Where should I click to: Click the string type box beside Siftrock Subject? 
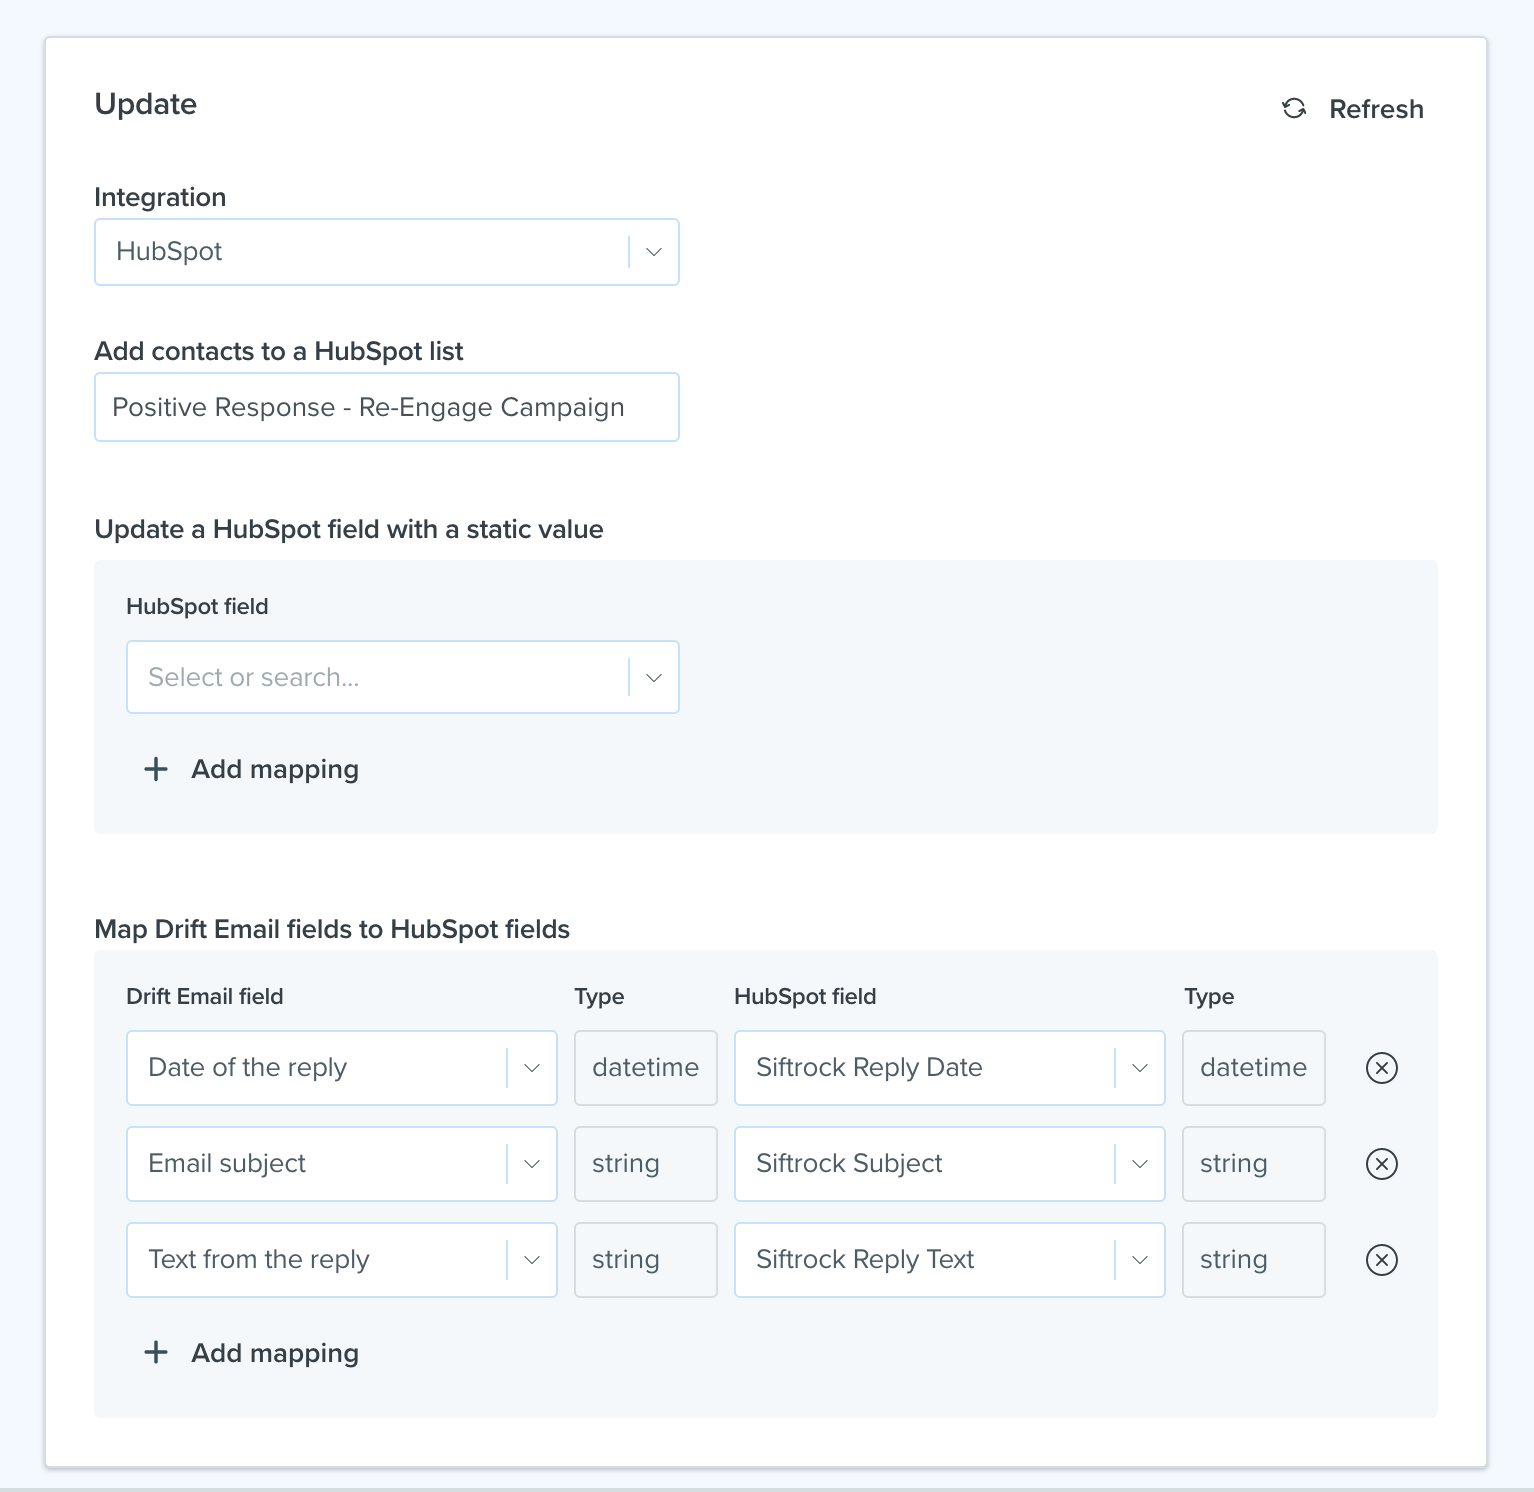click(1254, 1164)
